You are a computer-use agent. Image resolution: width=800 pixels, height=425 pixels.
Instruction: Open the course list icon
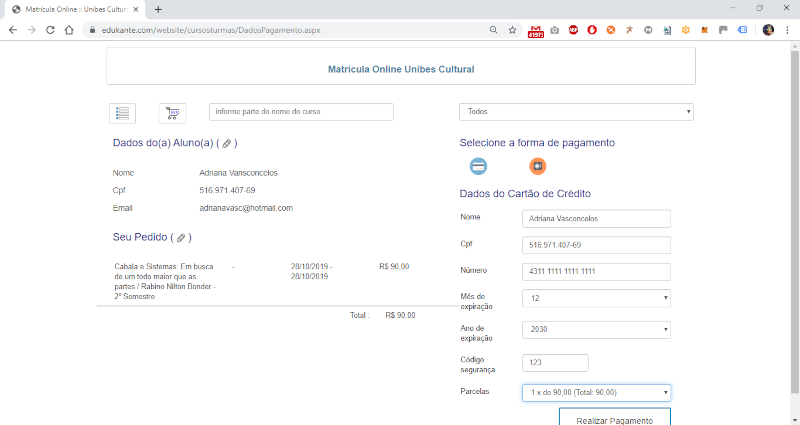point(122,113)
